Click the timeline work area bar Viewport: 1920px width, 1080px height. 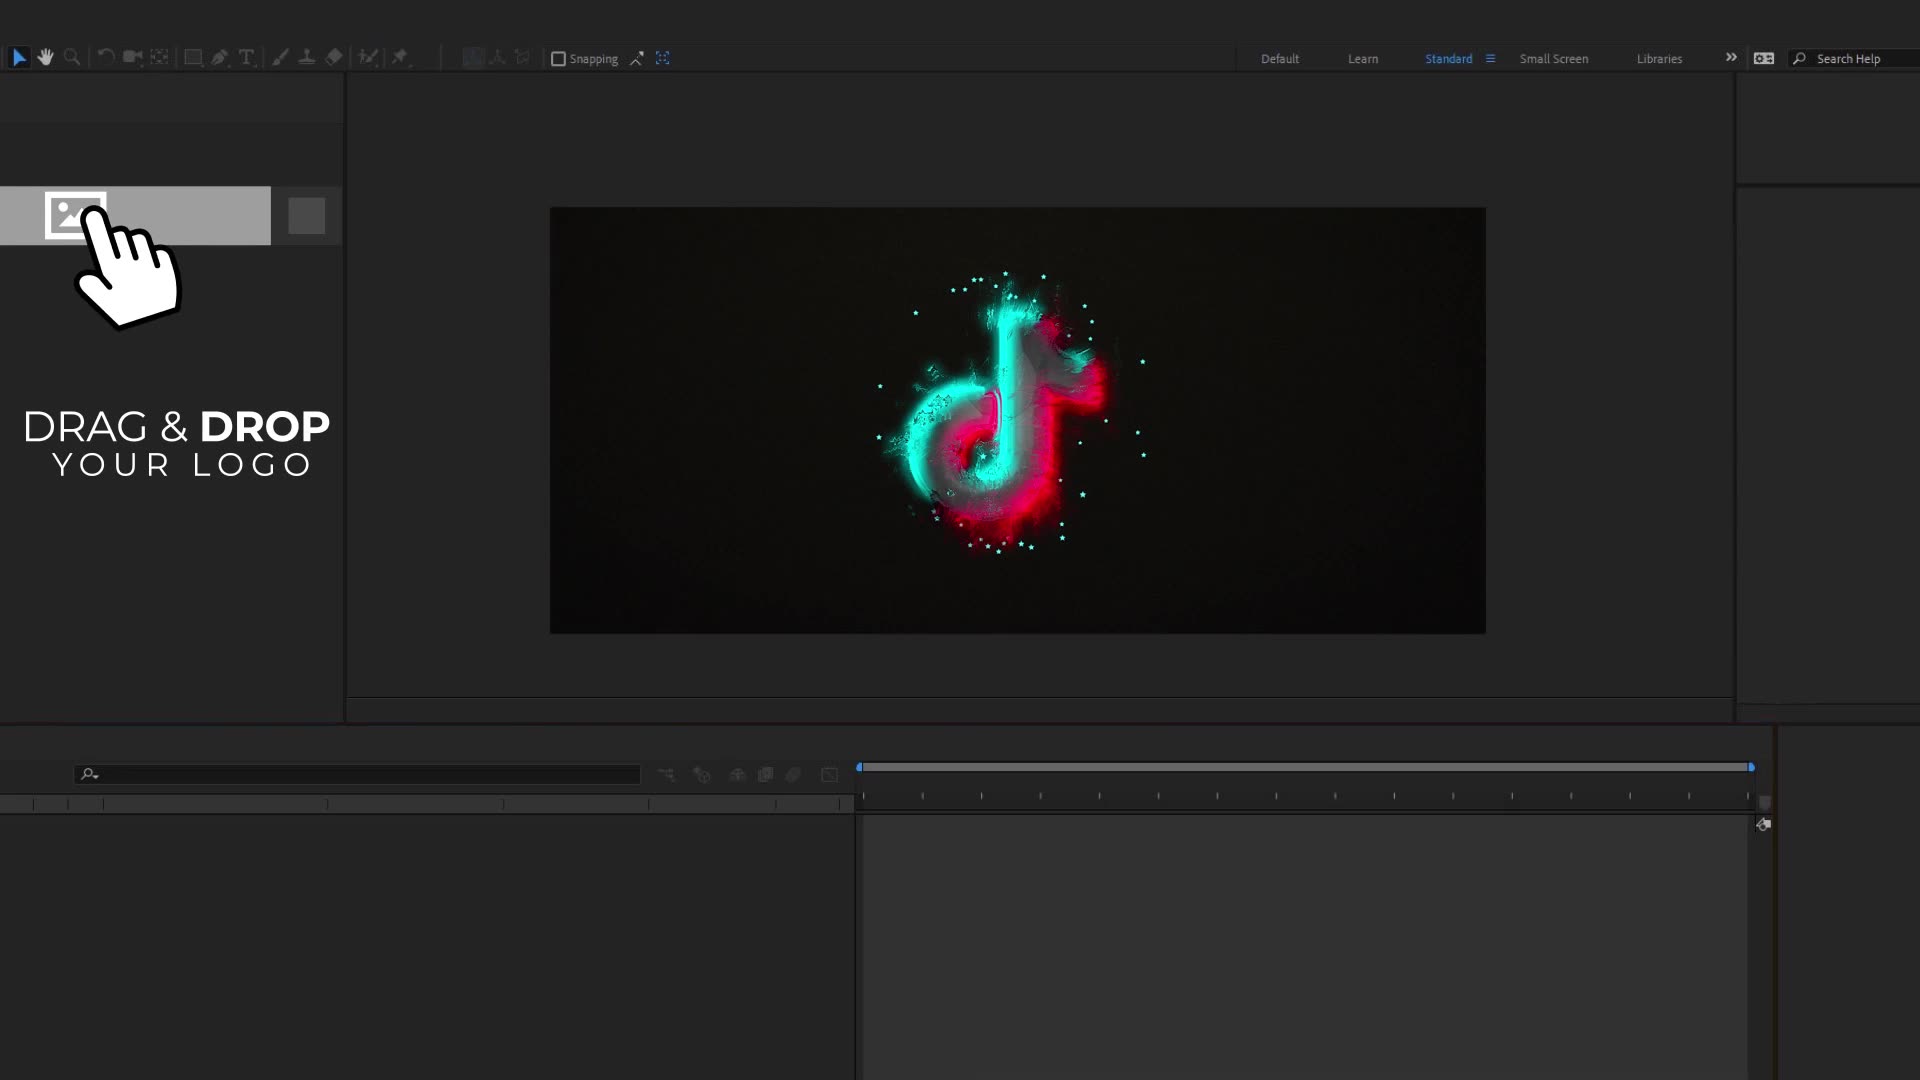[x=1305, y=767]
